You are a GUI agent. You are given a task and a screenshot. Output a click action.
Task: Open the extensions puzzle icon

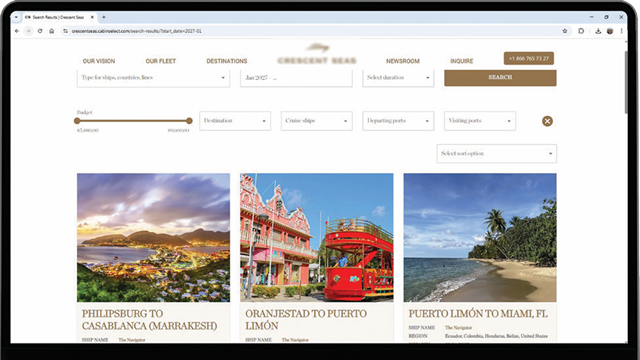pyautogui.click(x=581, y=31)
